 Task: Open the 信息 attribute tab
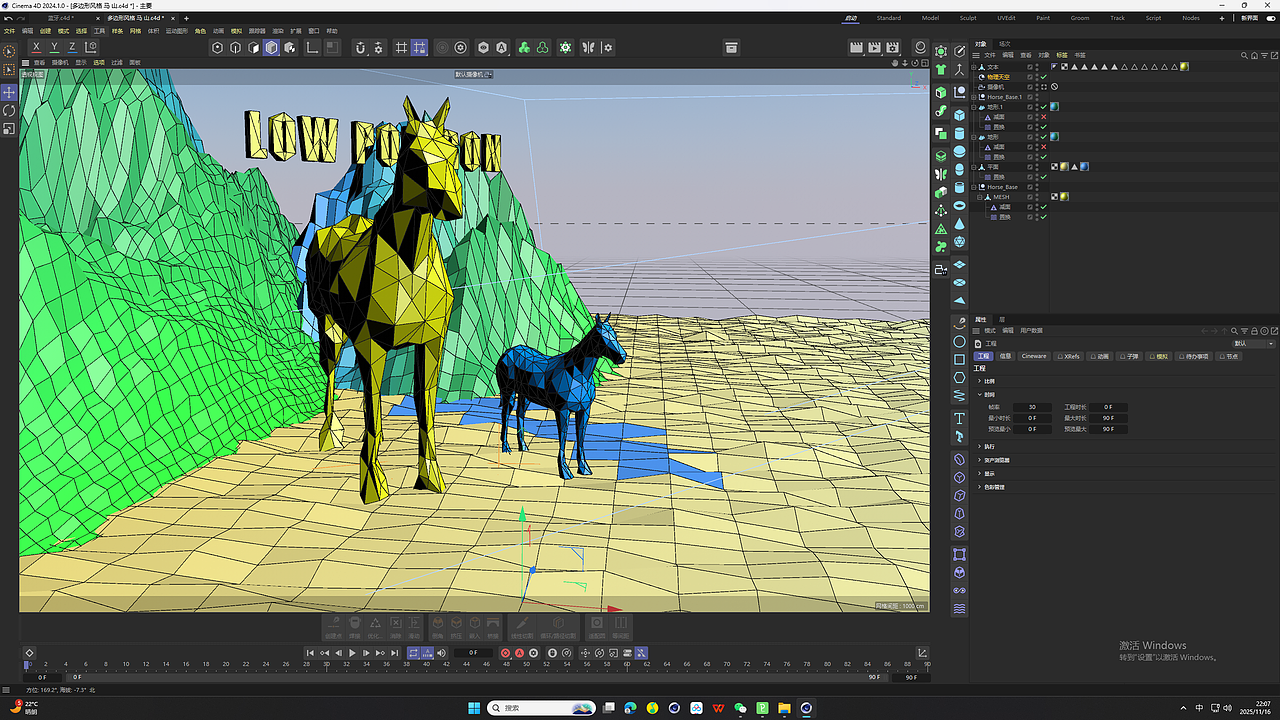[1006, 356]
